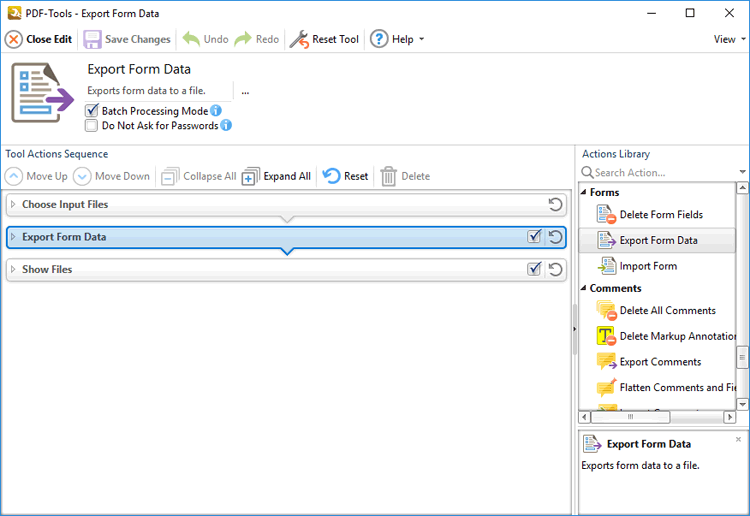Click the Export Comments icon

pyautogui.click(x=607, y=362)
